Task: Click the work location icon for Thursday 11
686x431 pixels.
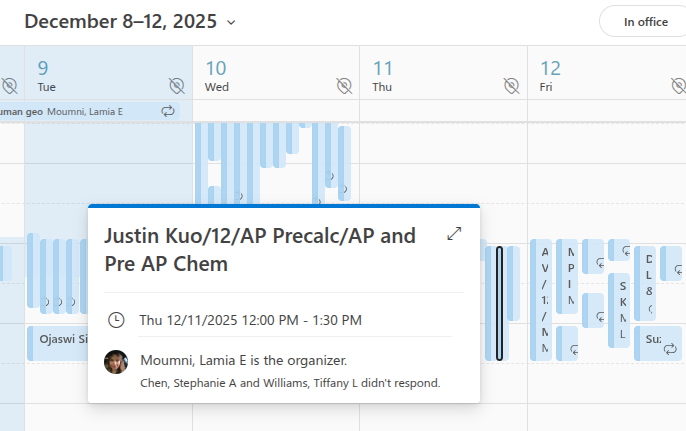Action: pyautogui.click(x=511, y=86)
